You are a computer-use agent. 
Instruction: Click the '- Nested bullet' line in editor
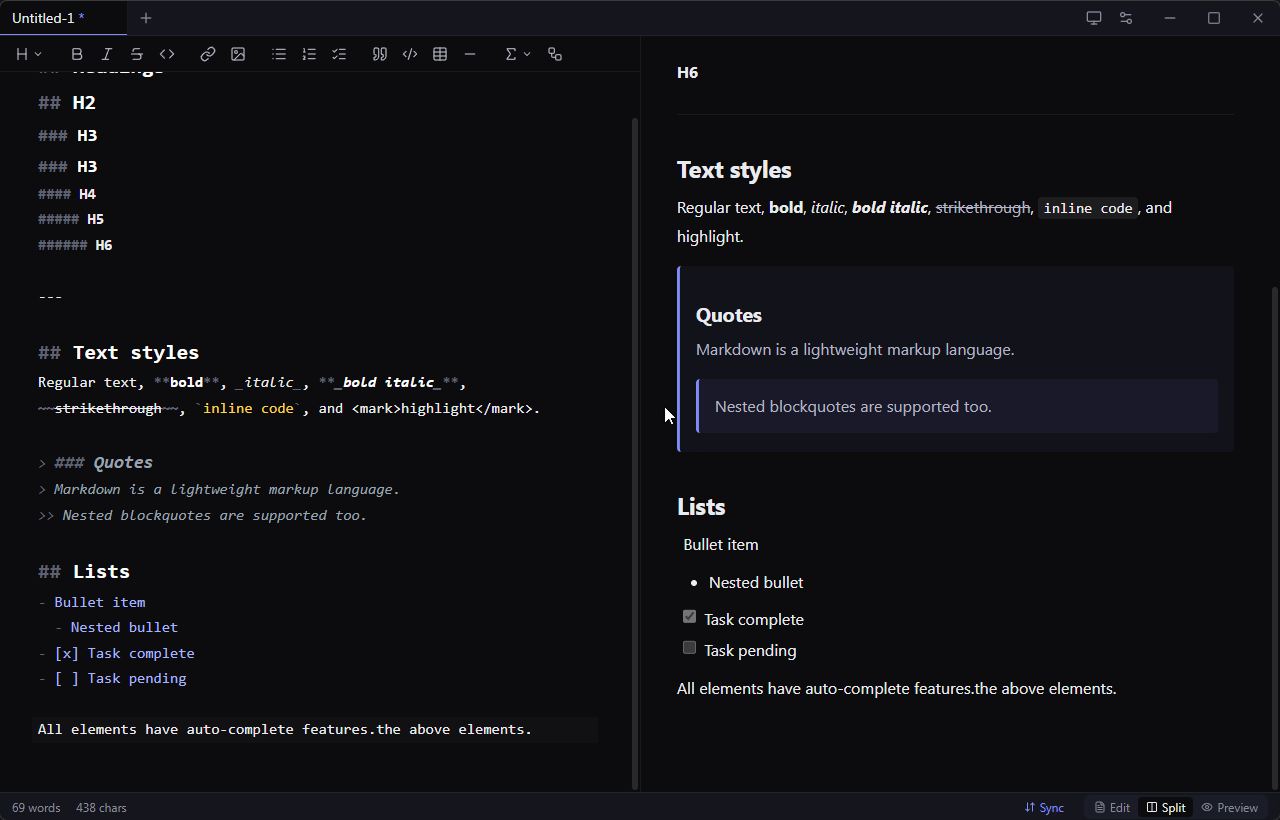pos(116,627)
